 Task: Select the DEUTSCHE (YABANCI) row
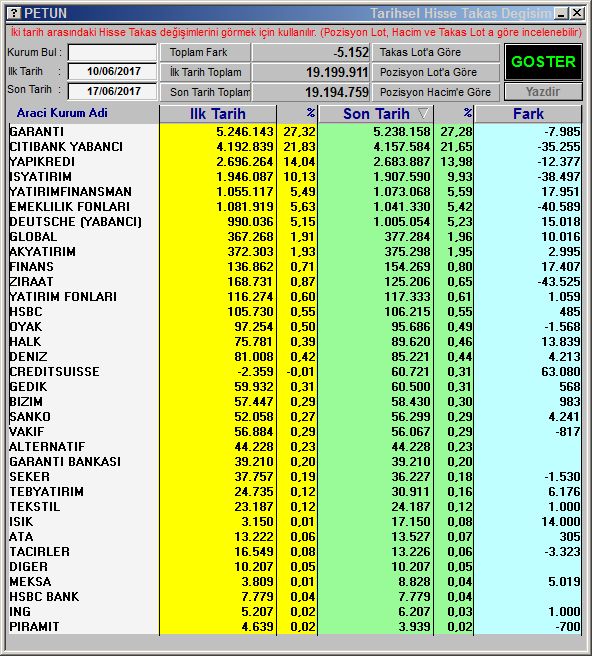point(295,222)
